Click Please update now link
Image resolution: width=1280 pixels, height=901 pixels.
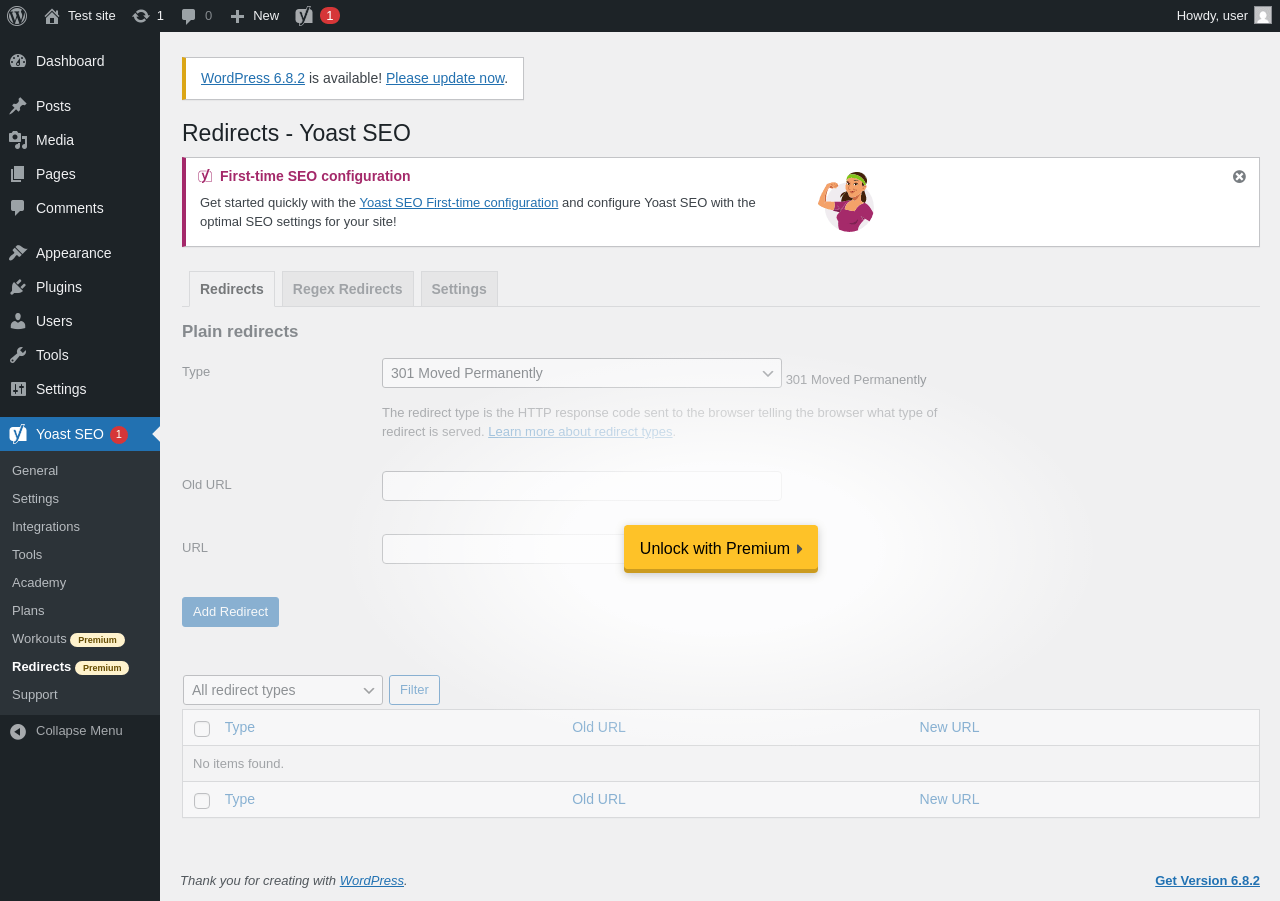(x=445, y=78)
